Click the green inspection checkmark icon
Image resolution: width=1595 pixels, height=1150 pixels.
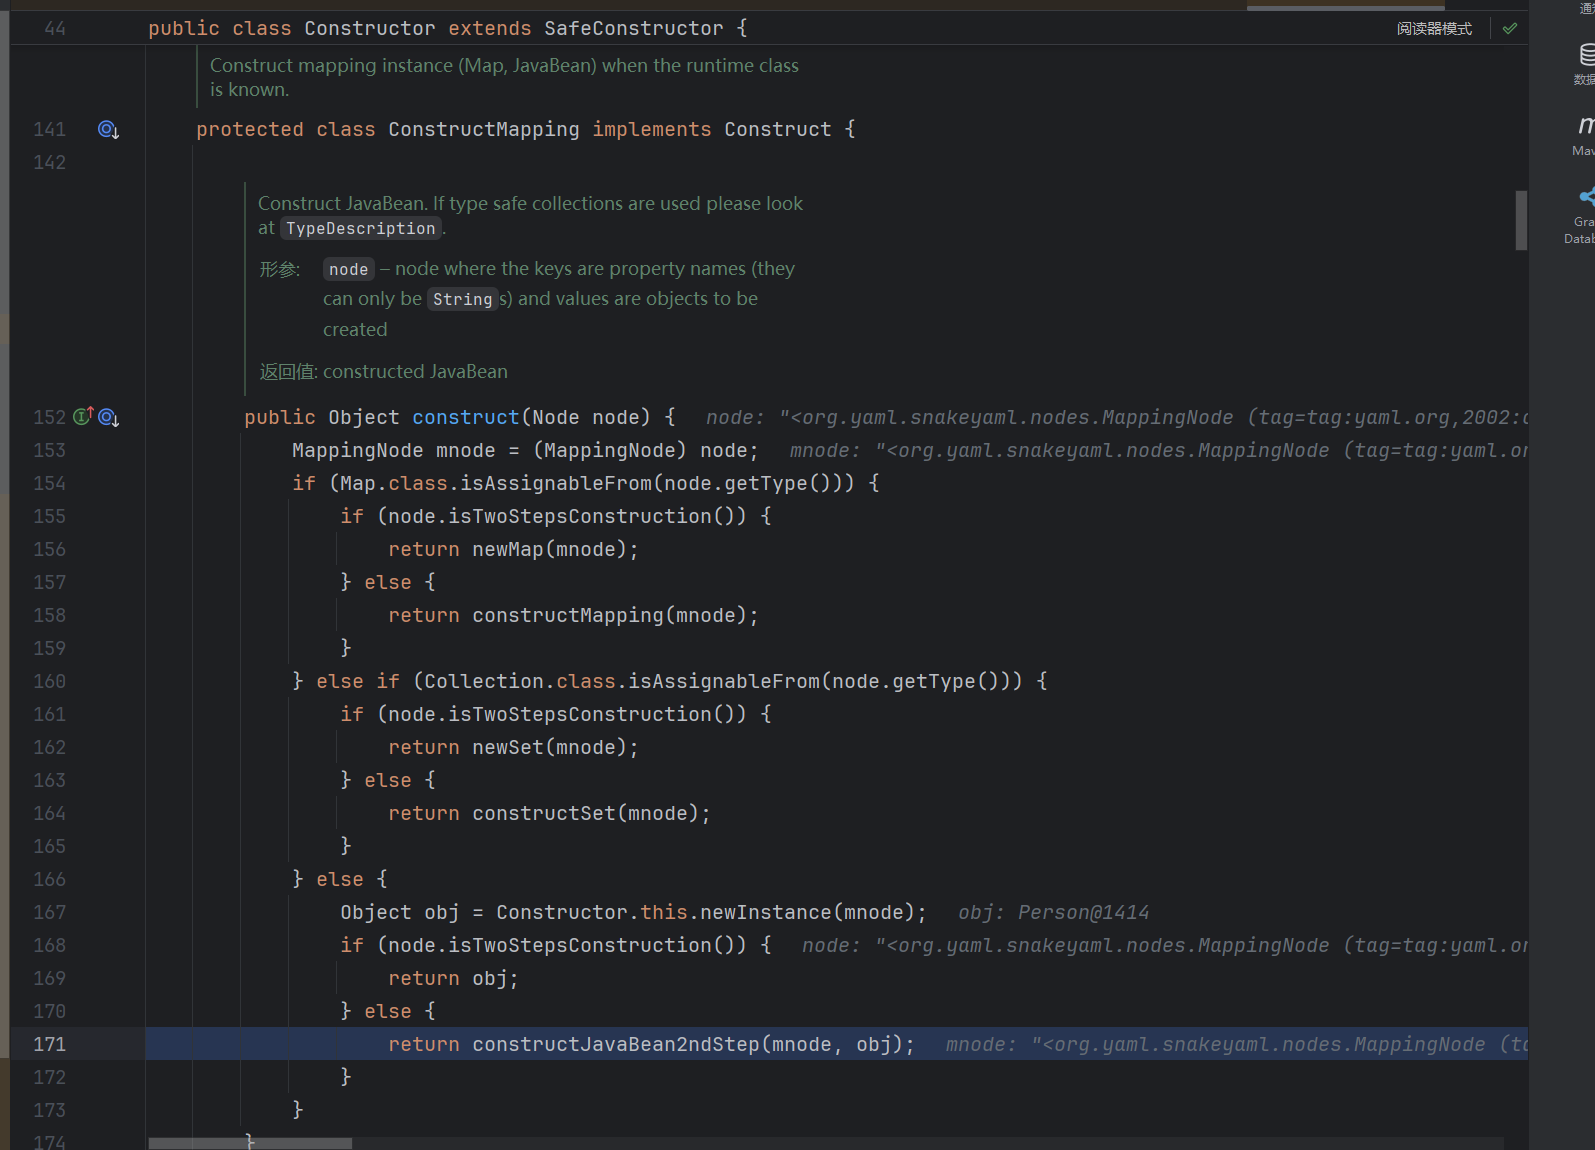tap(1510, 29)
